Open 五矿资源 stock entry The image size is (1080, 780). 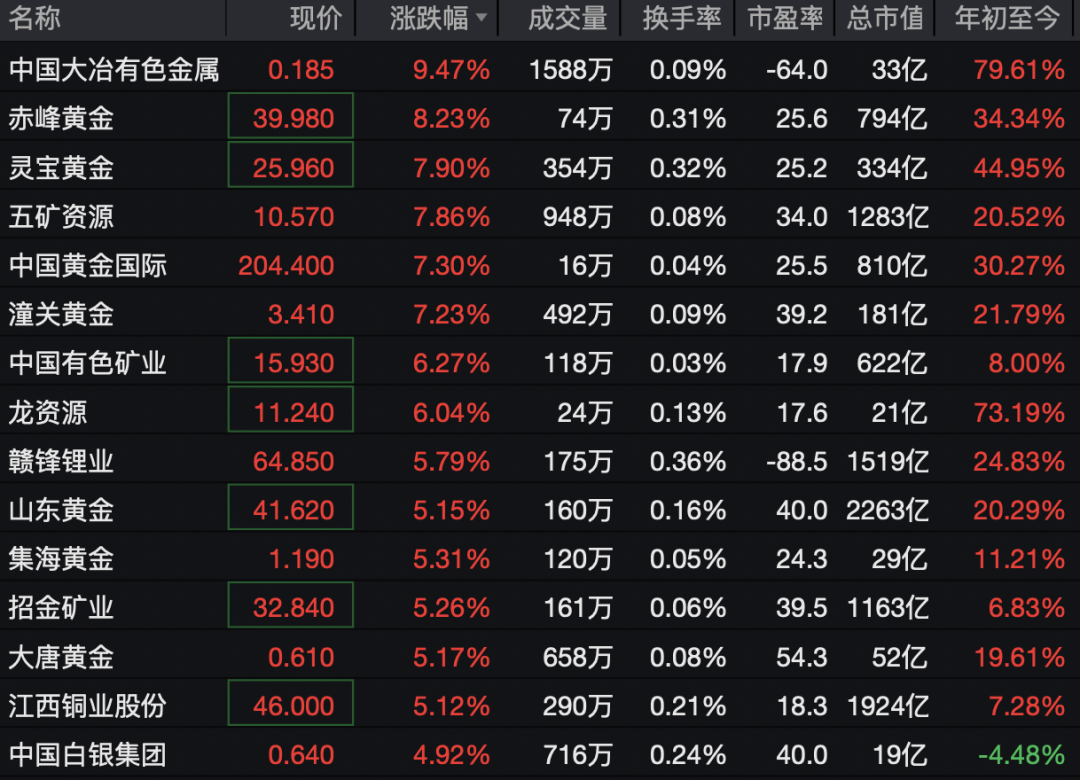(x=62, y=216)
